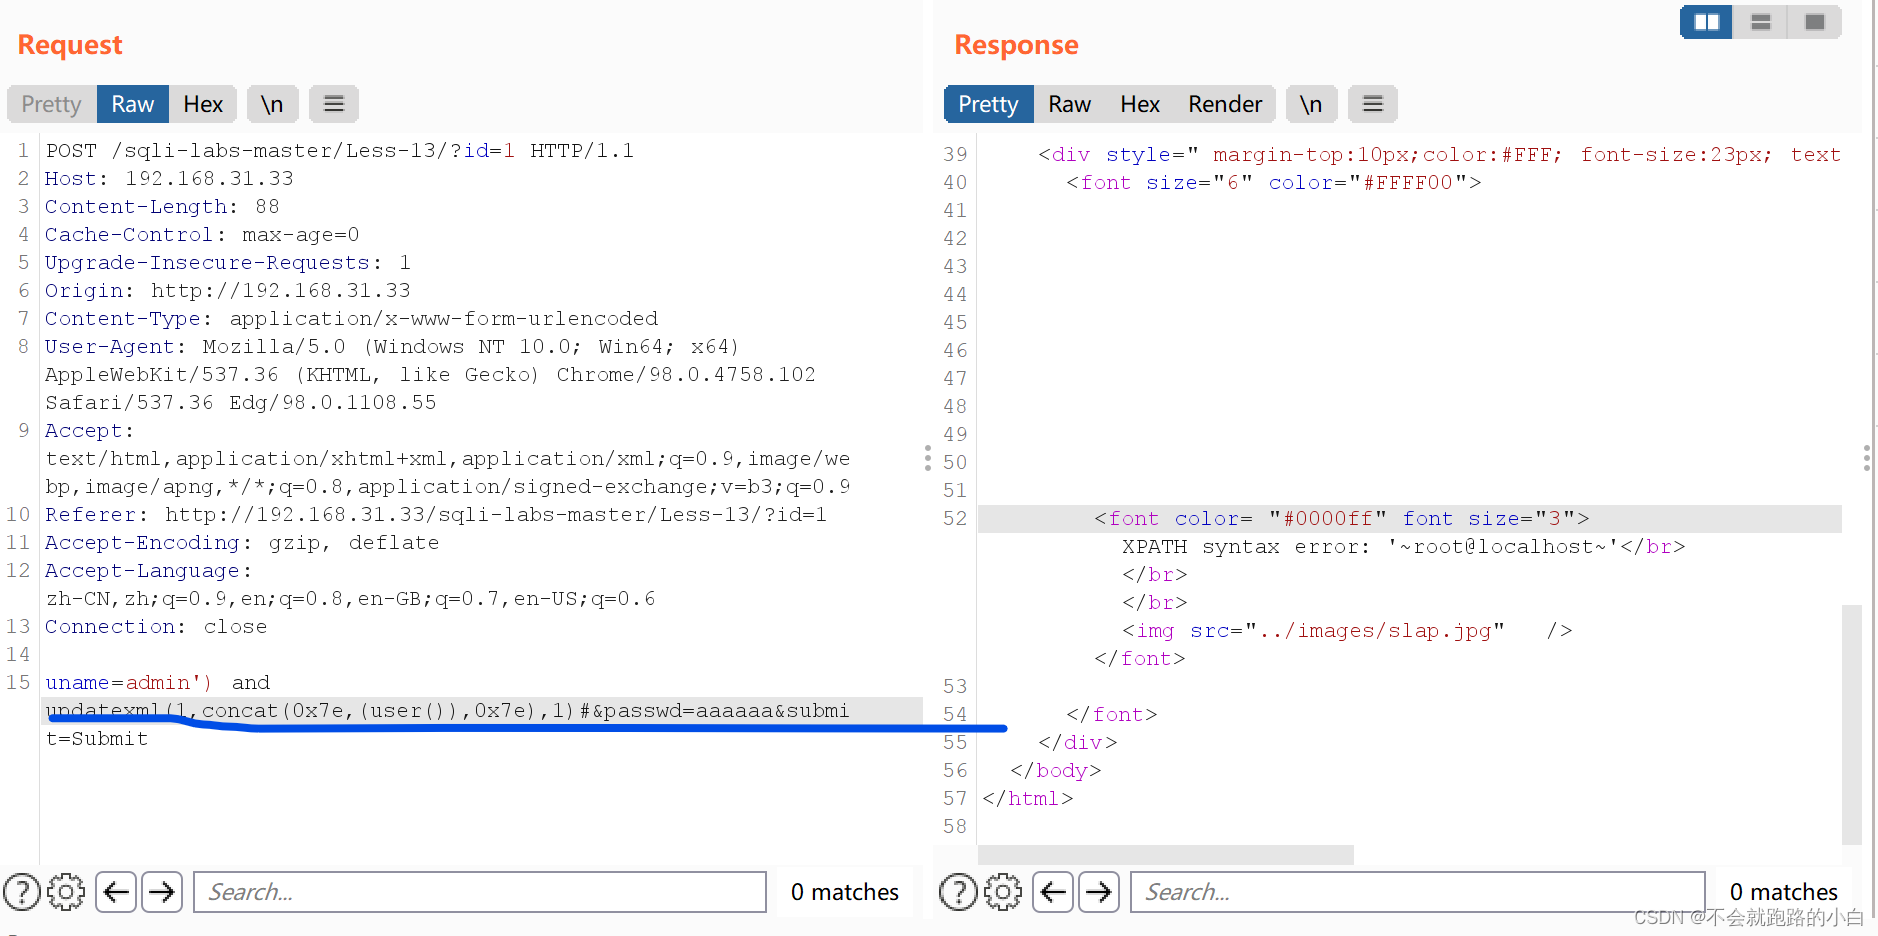Open the Response Render tab
Screen dimensions: 1878x936
pos(1225,104)
